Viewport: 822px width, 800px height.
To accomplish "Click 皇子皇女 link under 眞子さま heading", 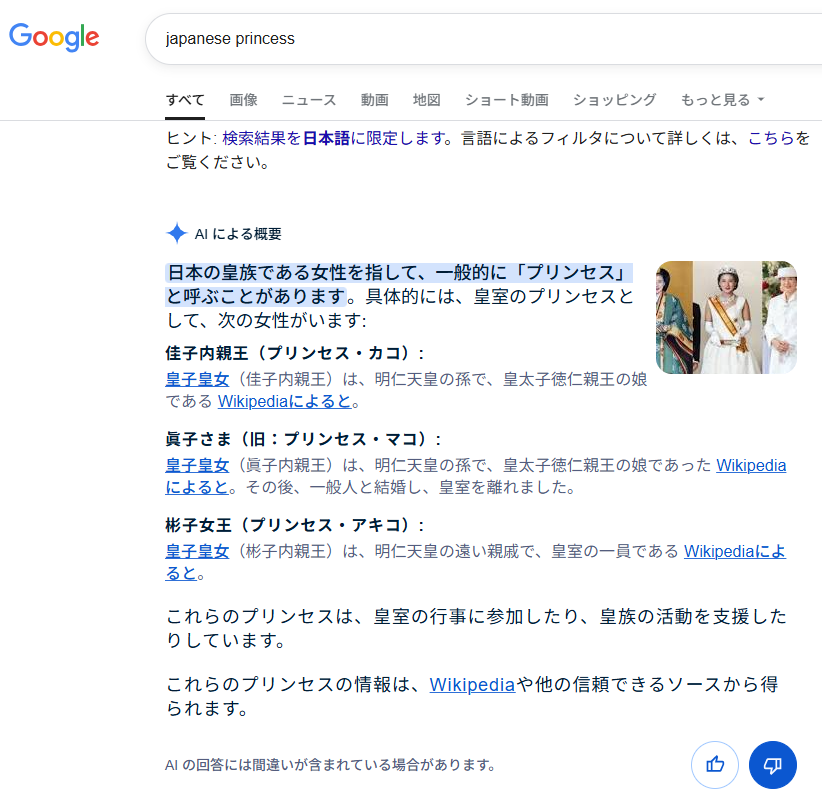I will [x=197, y=465].
